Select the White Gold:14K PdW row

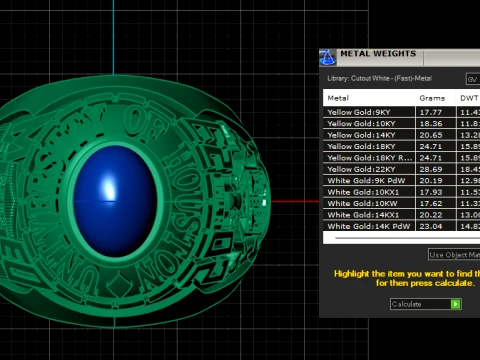[401, 226]
